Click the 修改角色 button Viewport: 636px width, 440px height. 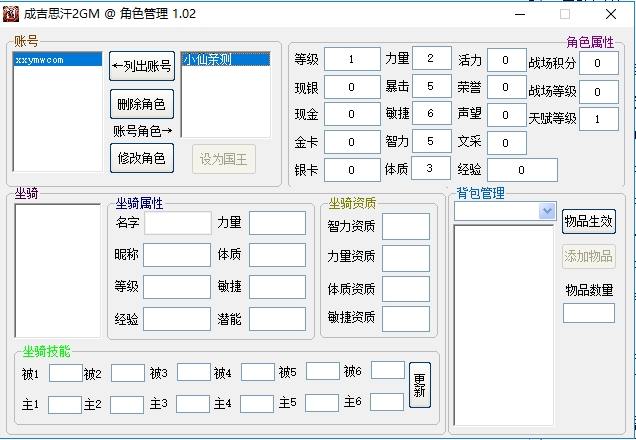coord(142,158)
